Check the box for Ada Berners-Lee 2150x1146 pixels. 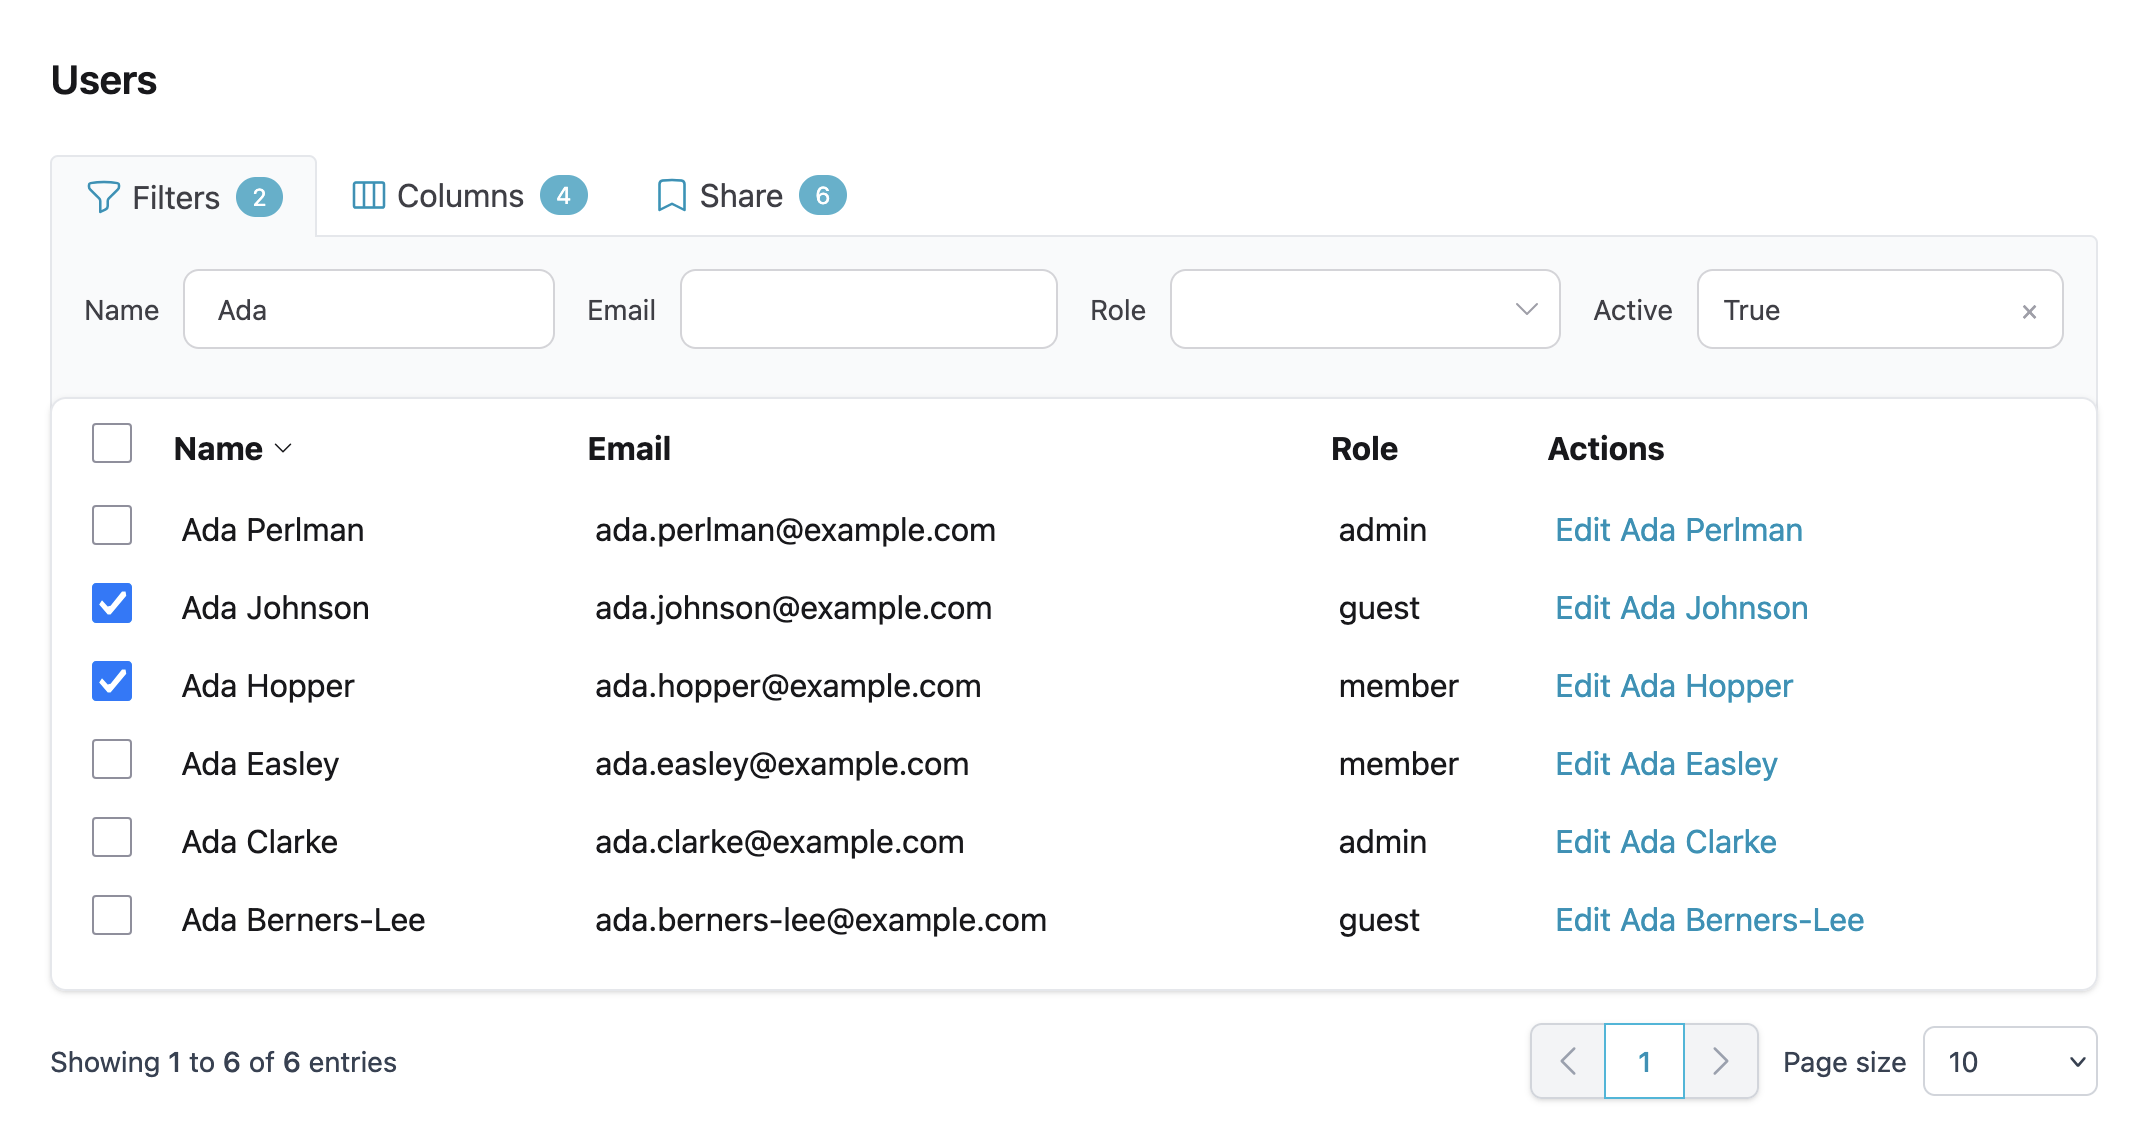(x=112, y=915)
